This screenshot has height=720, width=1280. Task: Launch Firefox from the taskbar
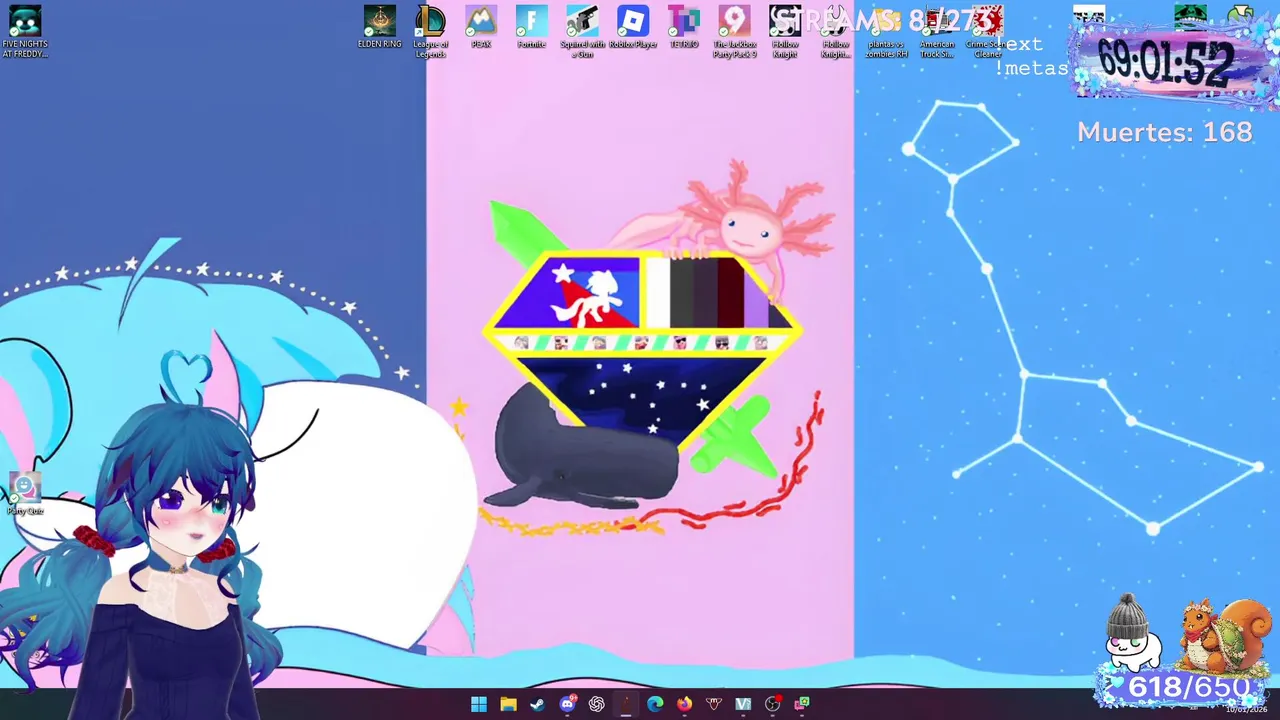point(684,704)
